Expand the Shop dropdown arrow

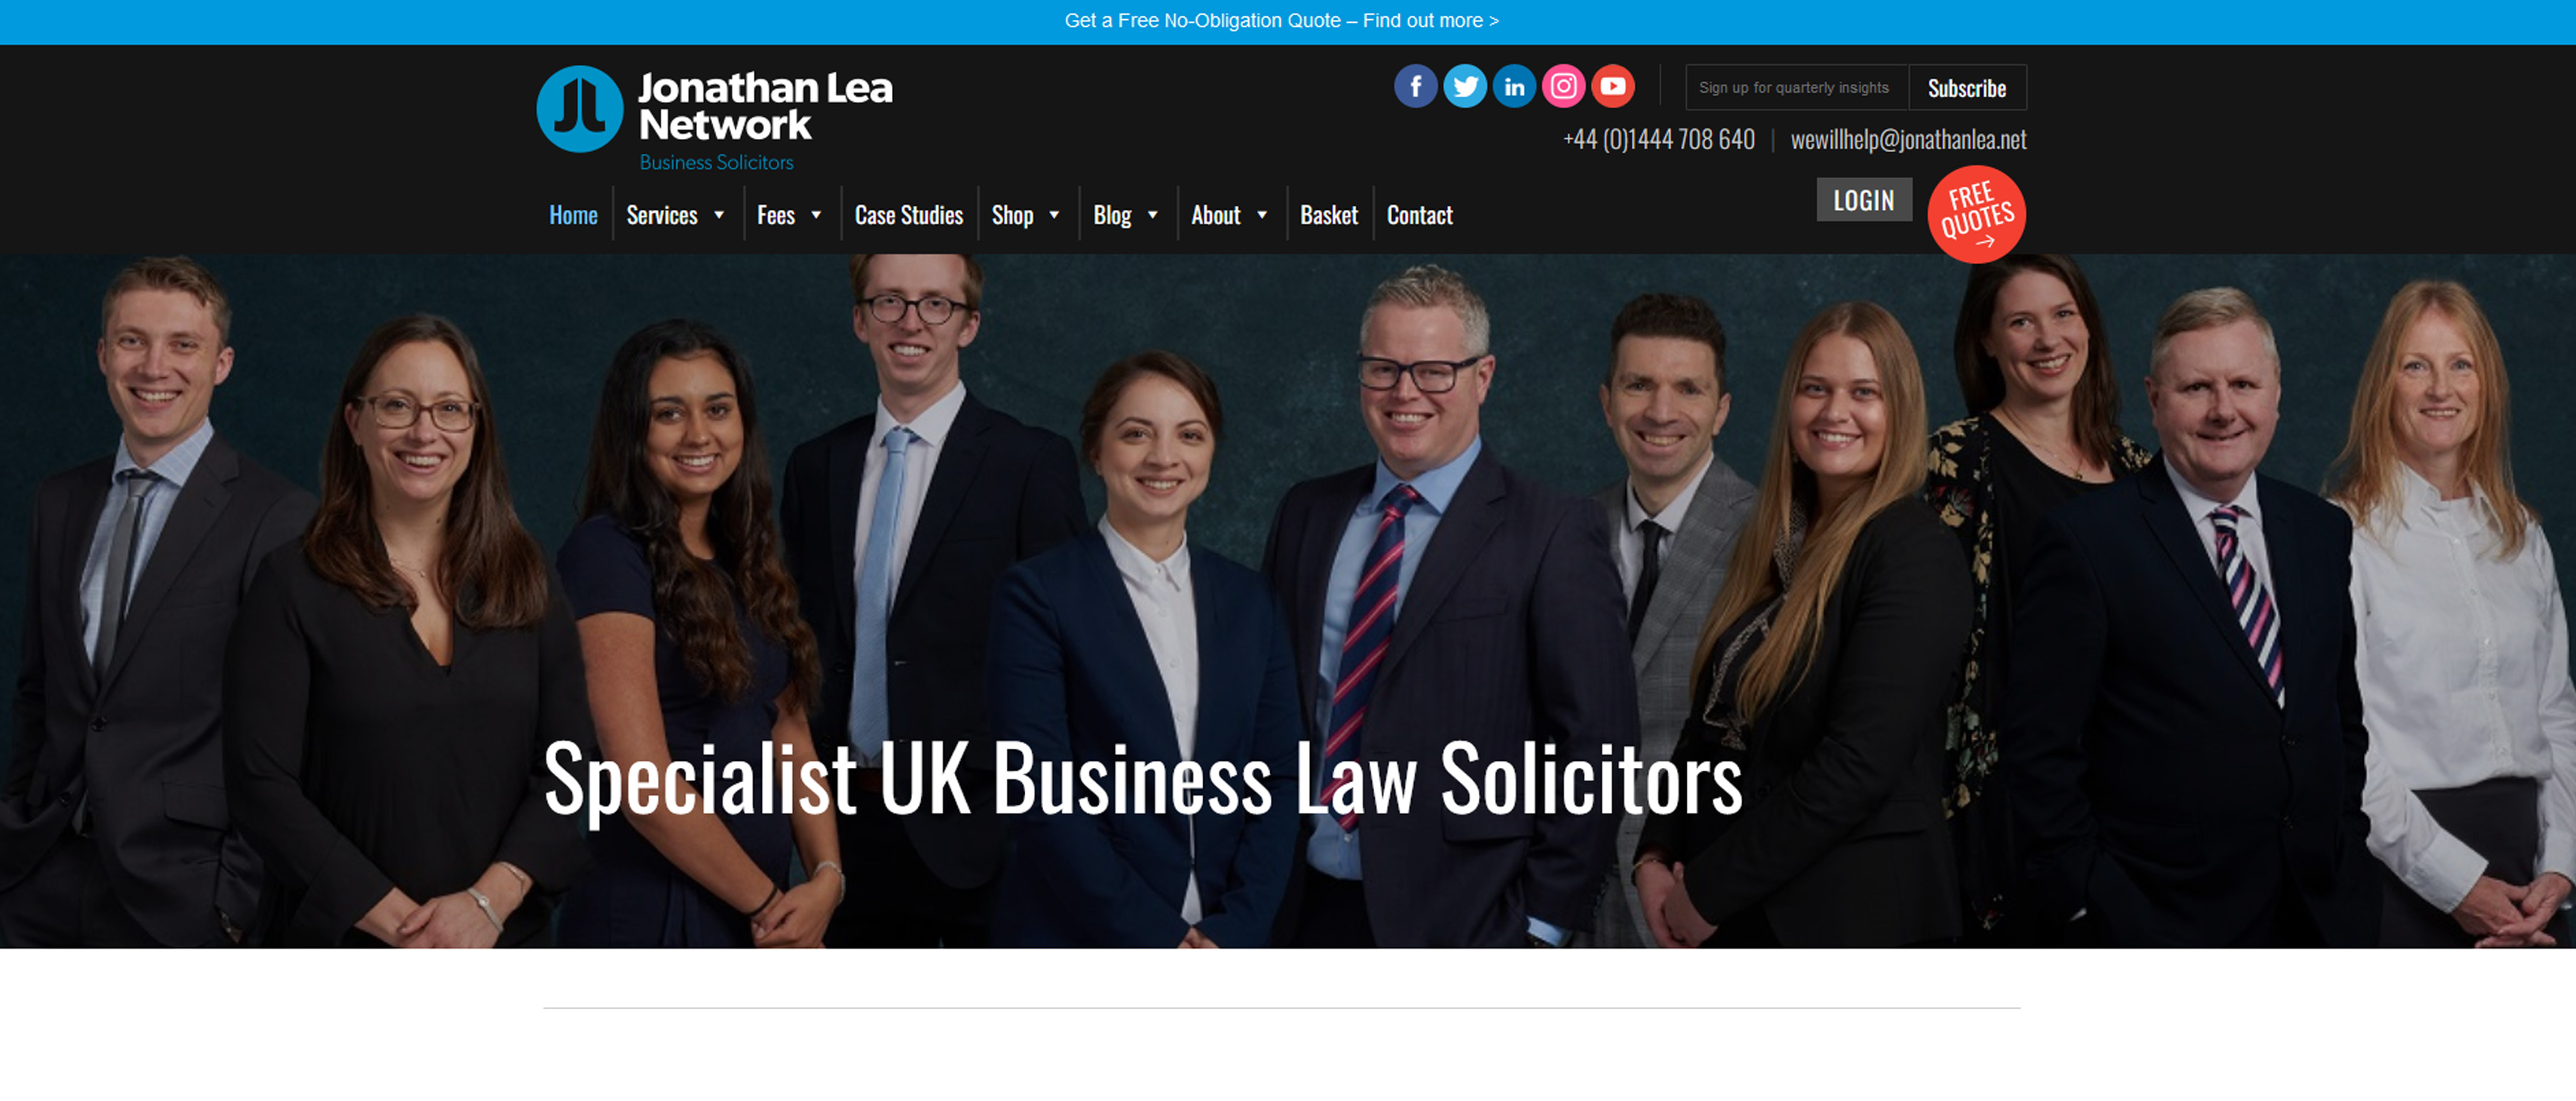pos(1054,215)
